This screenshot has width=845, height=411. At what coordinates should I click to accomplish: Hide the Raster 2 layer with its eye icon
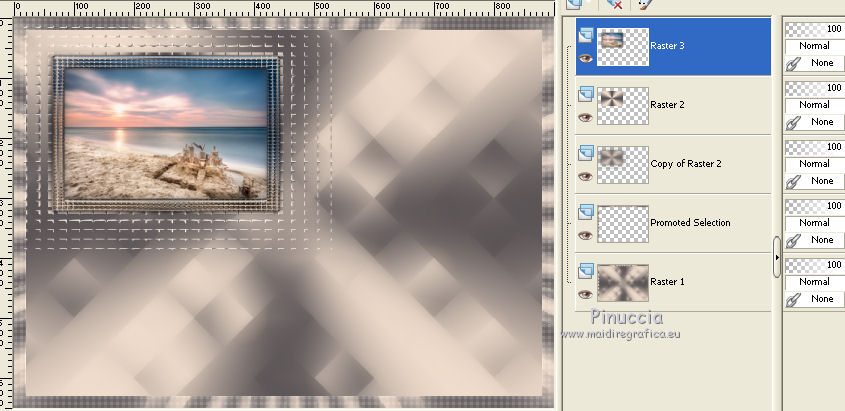coord(585,117)
